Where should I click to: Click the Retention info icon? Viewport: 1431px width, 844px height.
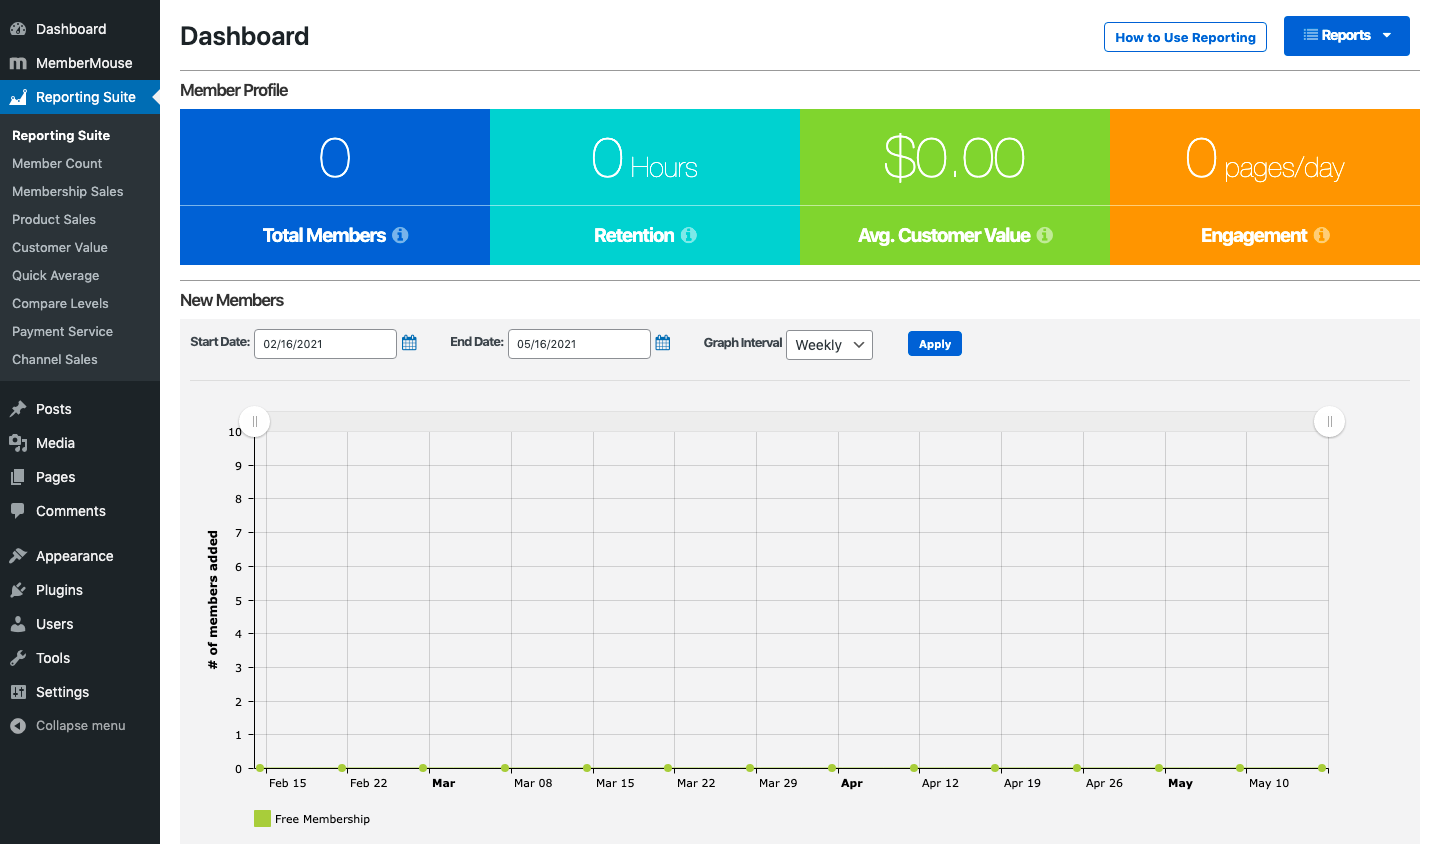689,235
